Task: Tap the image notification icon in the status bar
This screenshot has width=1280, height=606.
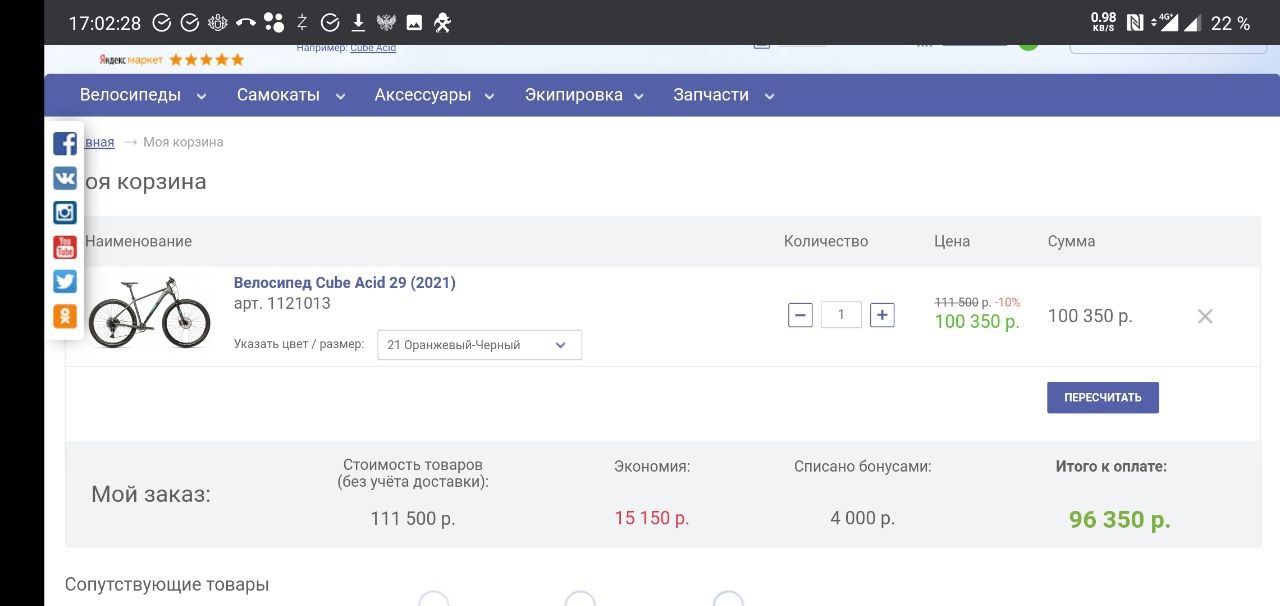Action: tap(414, 22)
